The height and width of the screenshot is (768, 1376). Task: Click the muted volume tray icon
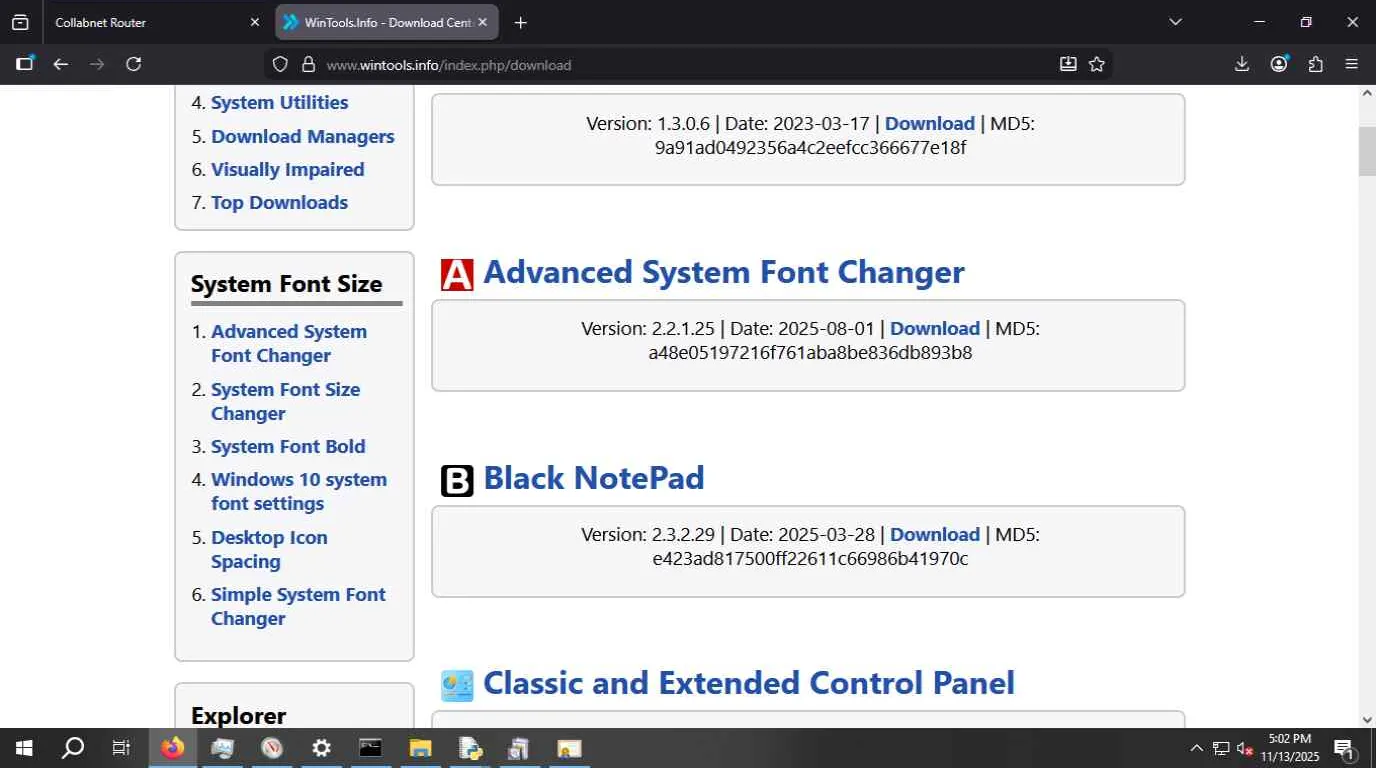click(1246, 748)
